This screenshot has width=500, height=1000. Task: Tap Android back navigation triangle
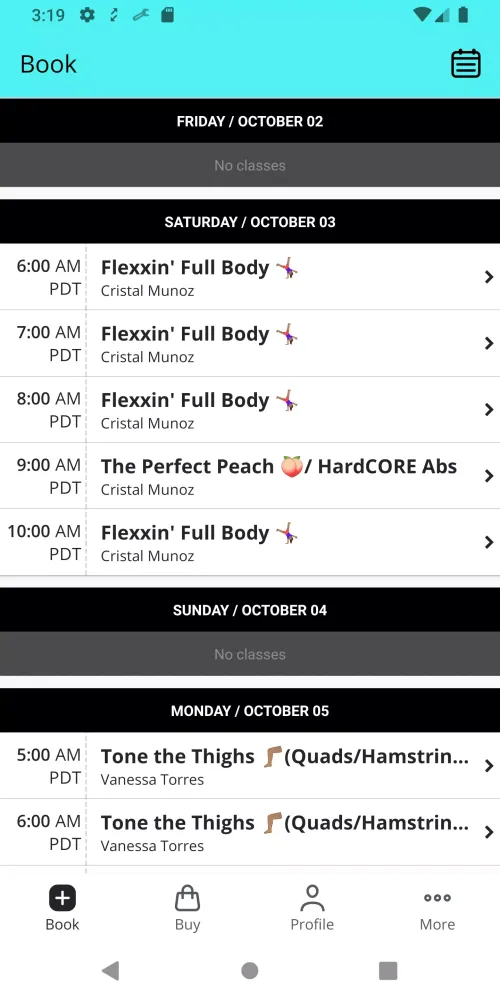111,971
